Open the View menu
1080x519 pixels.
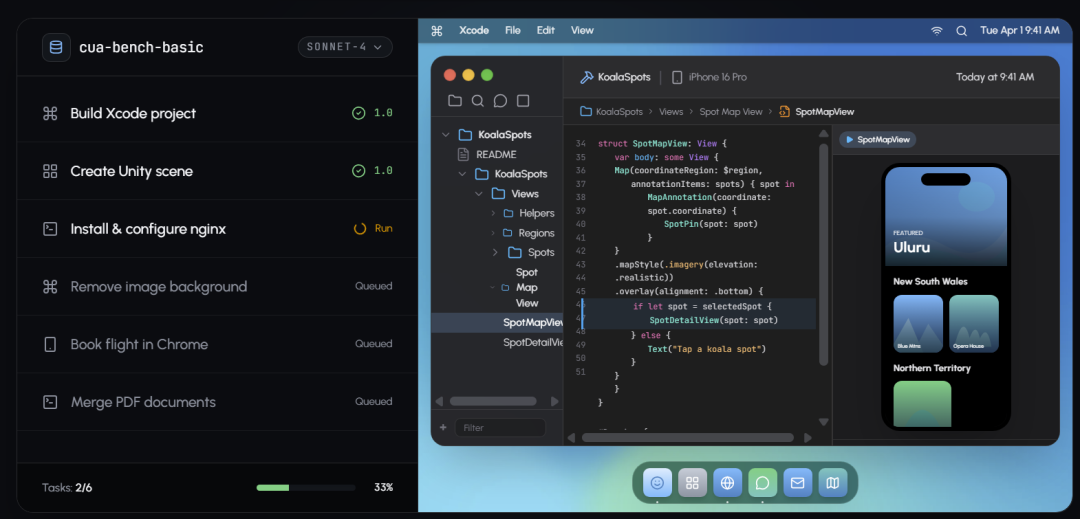[x=582, y=30]
